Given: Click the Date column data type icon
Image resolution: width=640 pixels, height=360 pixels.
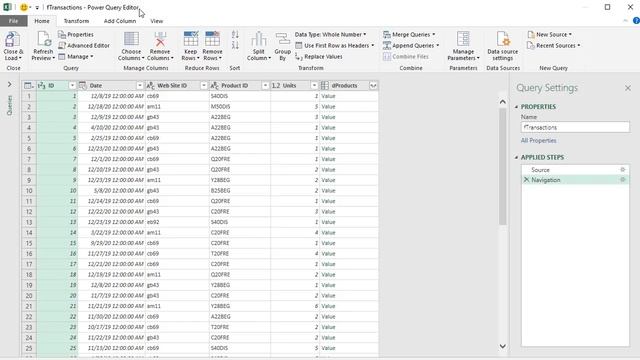Looking at the screenshot, I should pyautogui.click(x=82, y=85).
